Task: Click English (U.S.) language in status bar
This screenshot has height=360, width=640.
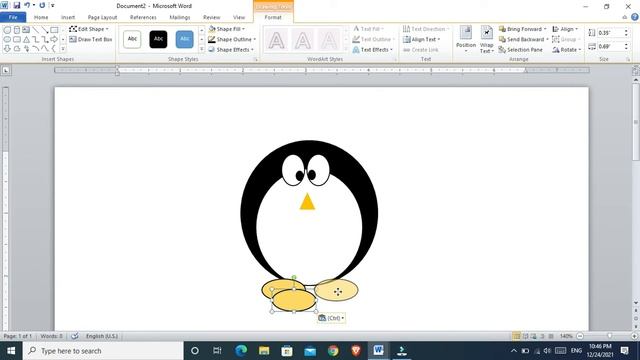Action: coord(102,336)
